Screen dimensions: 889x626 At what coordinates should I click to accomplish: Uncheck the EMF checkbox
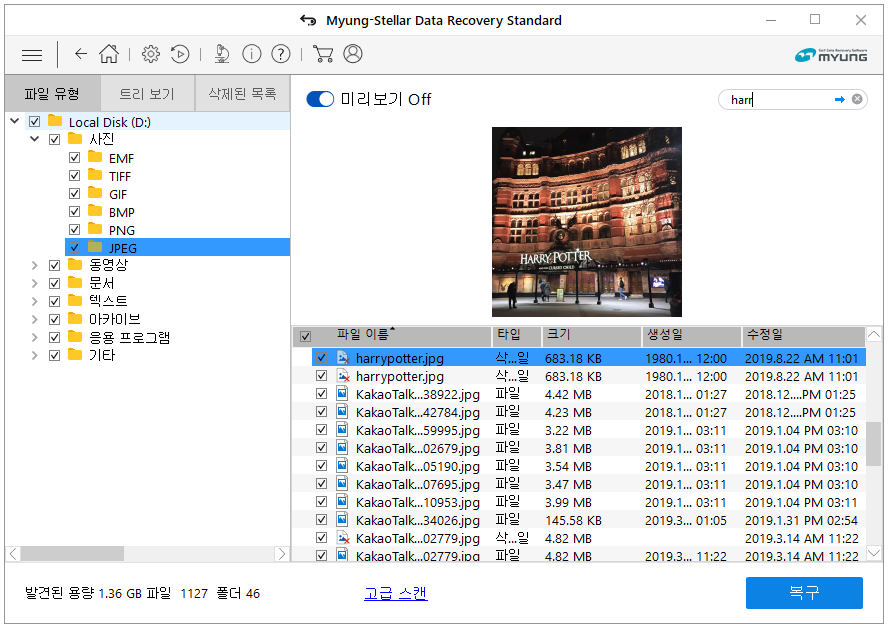tap(74, 158)
